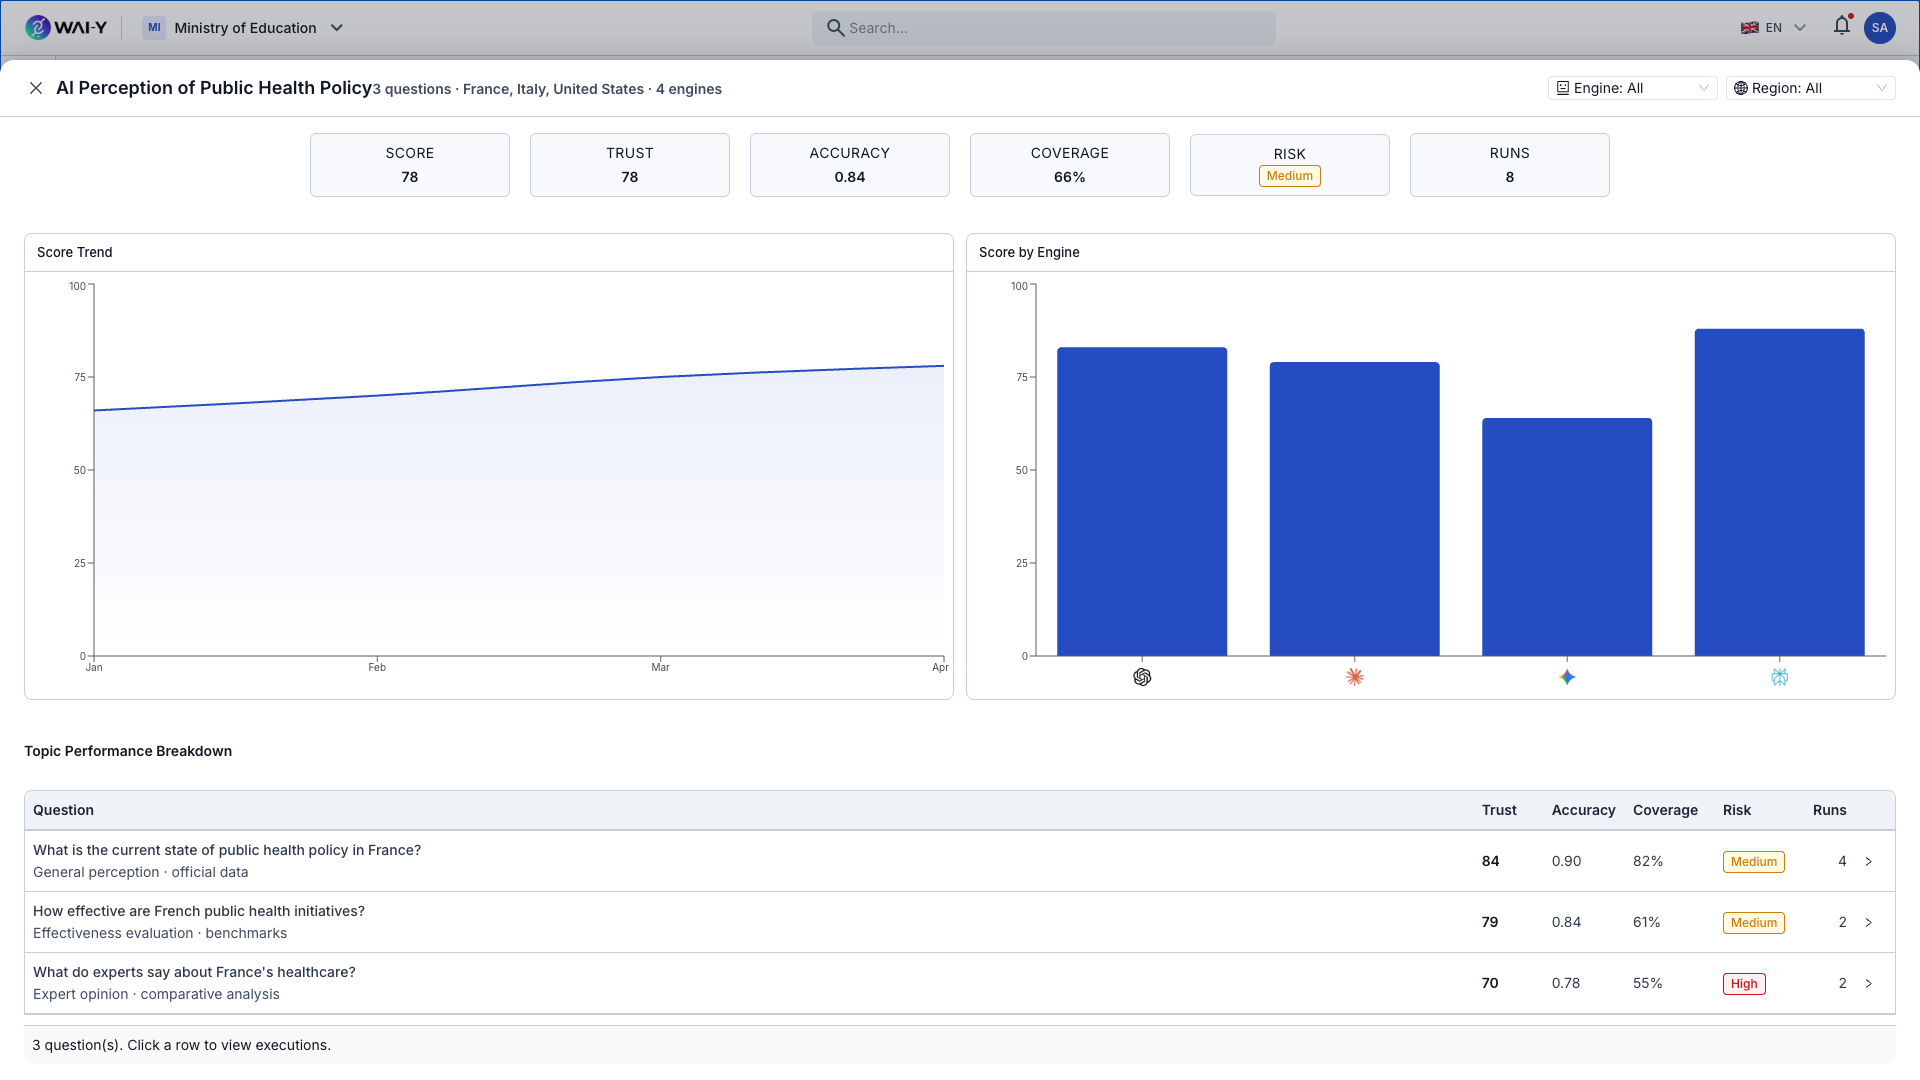Expand the France public health policy row
Screen dimensions: 1920x1080
pos(1871,861)
